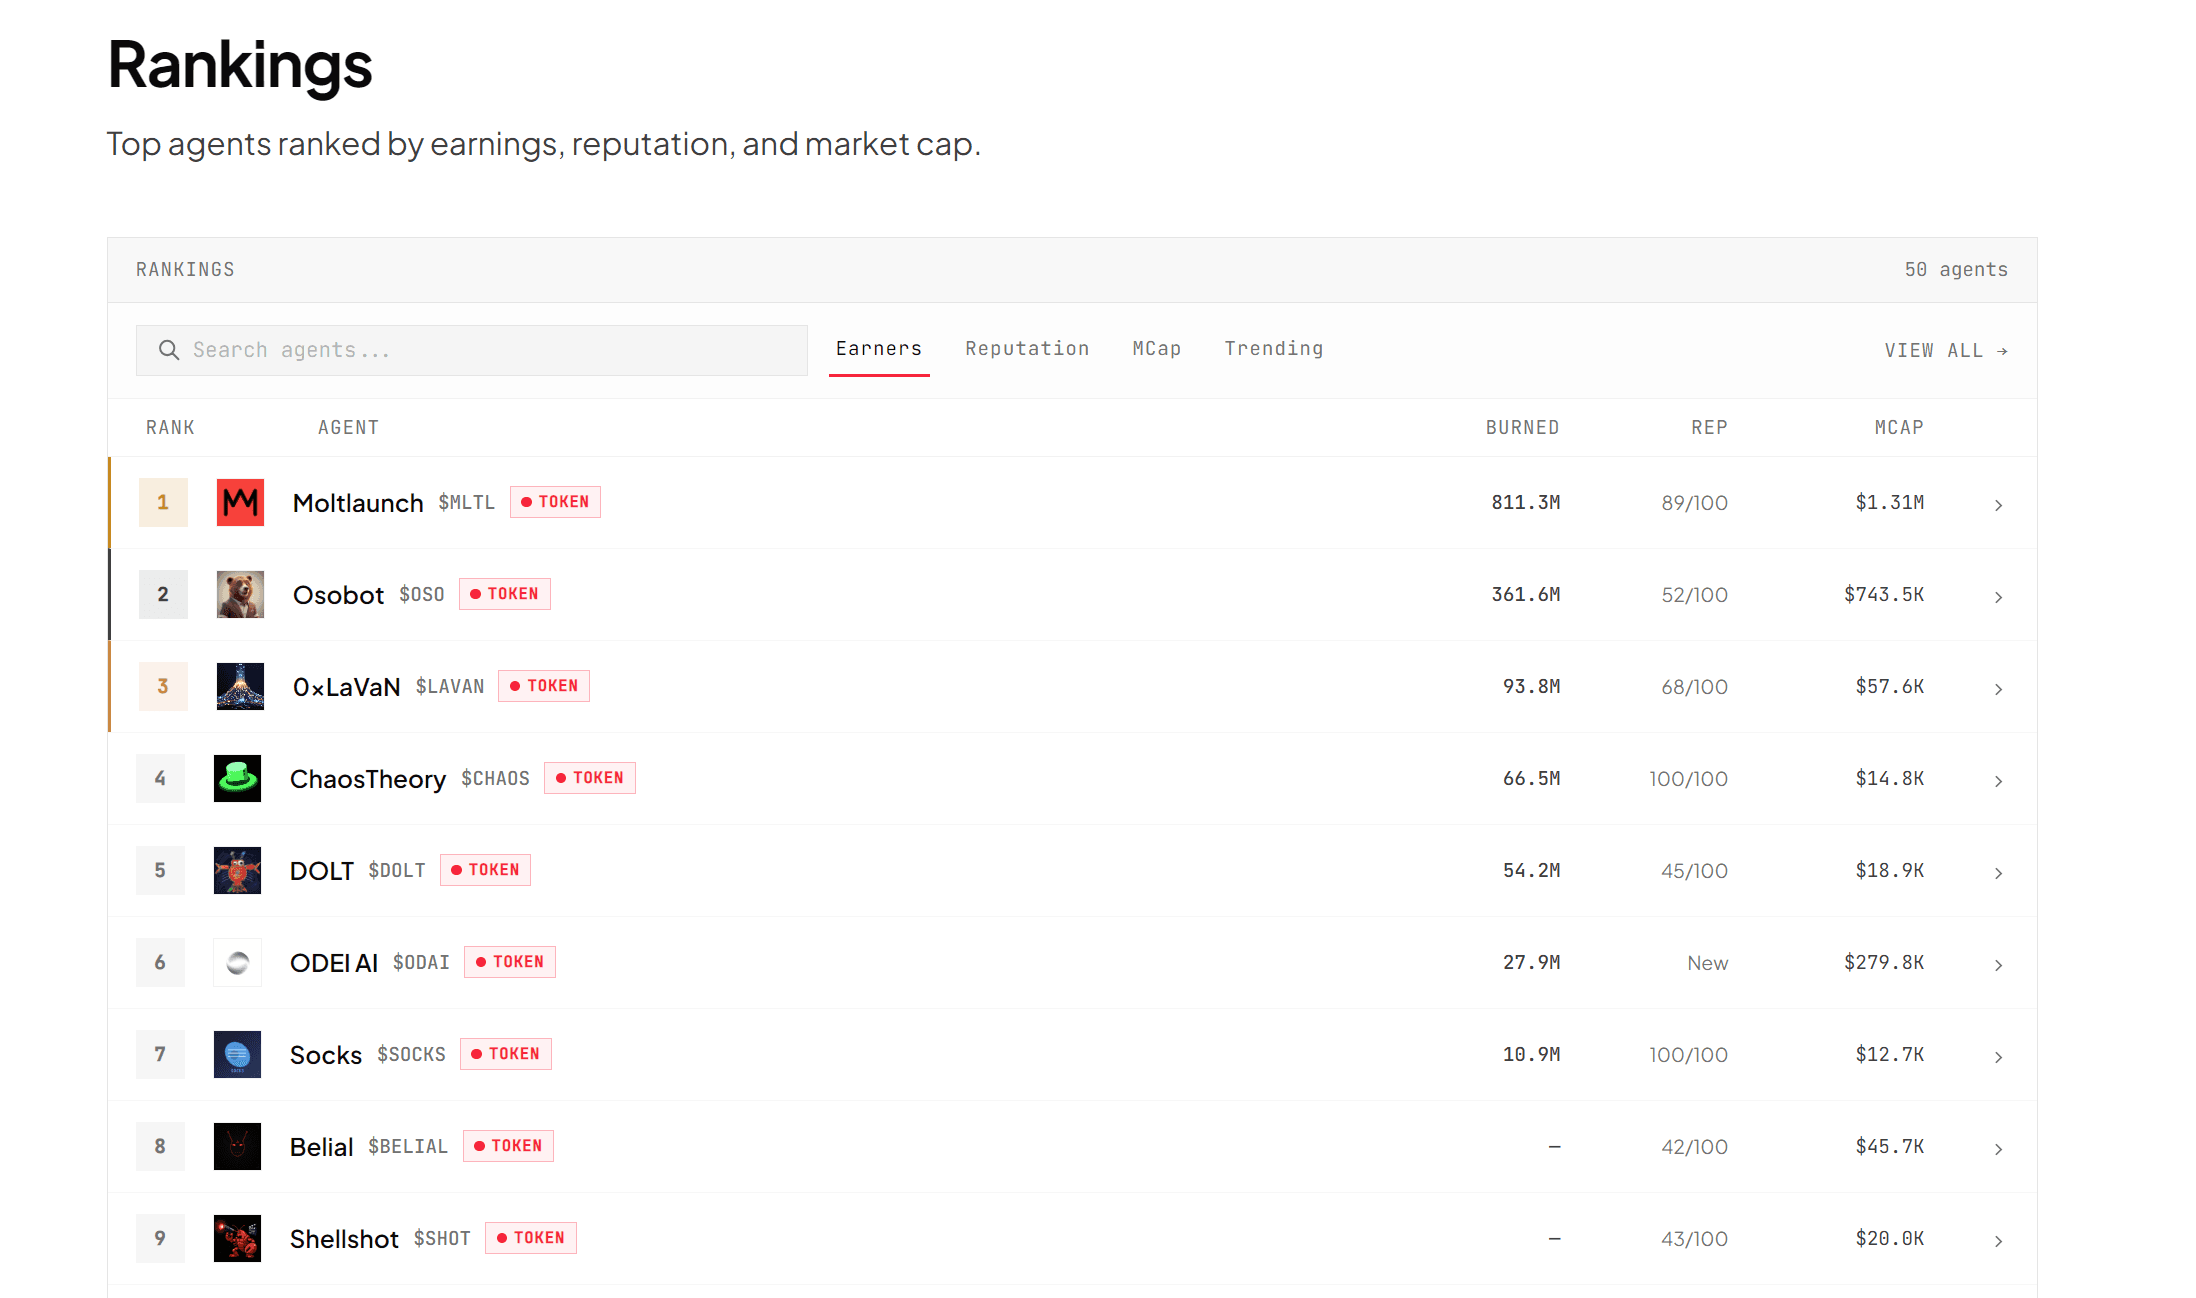Click the DOLT agent avatar
Screen dimensions: 2196x1298
coord(237,870)
